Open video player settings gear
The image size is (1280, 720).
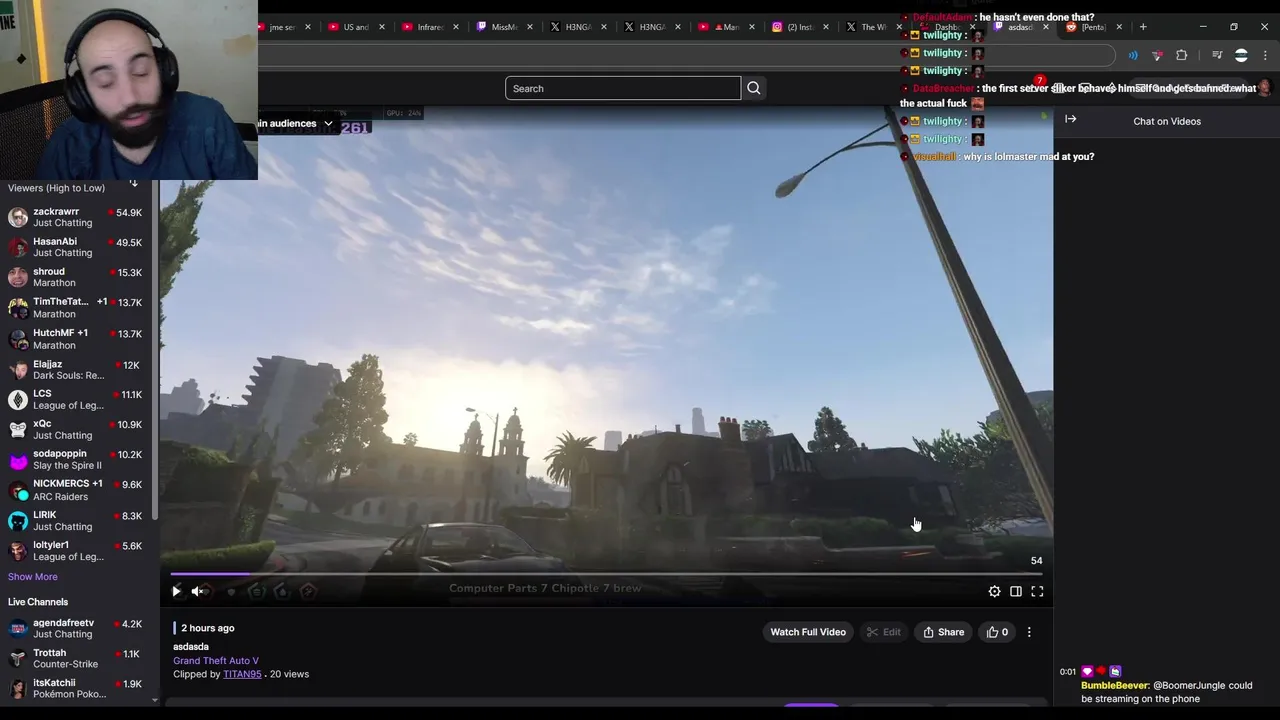[x=994, y=591]
